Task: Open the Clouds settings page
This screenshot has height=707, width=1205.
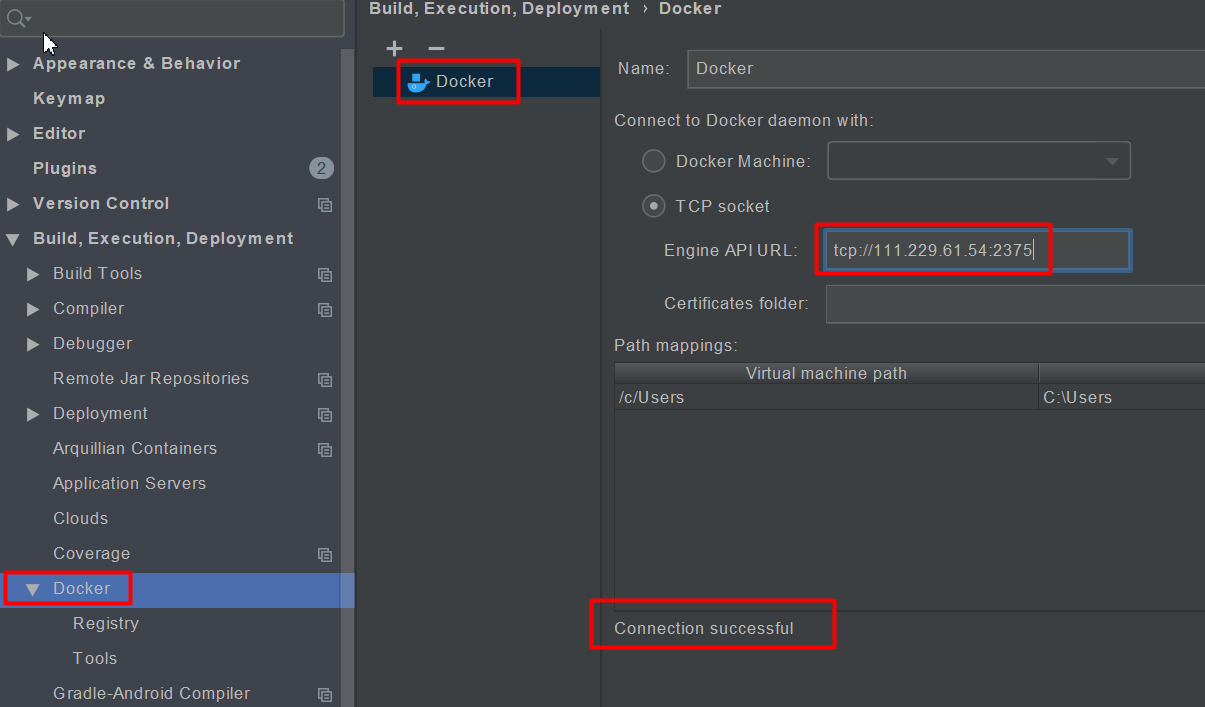Action: (x=80, y=518)
